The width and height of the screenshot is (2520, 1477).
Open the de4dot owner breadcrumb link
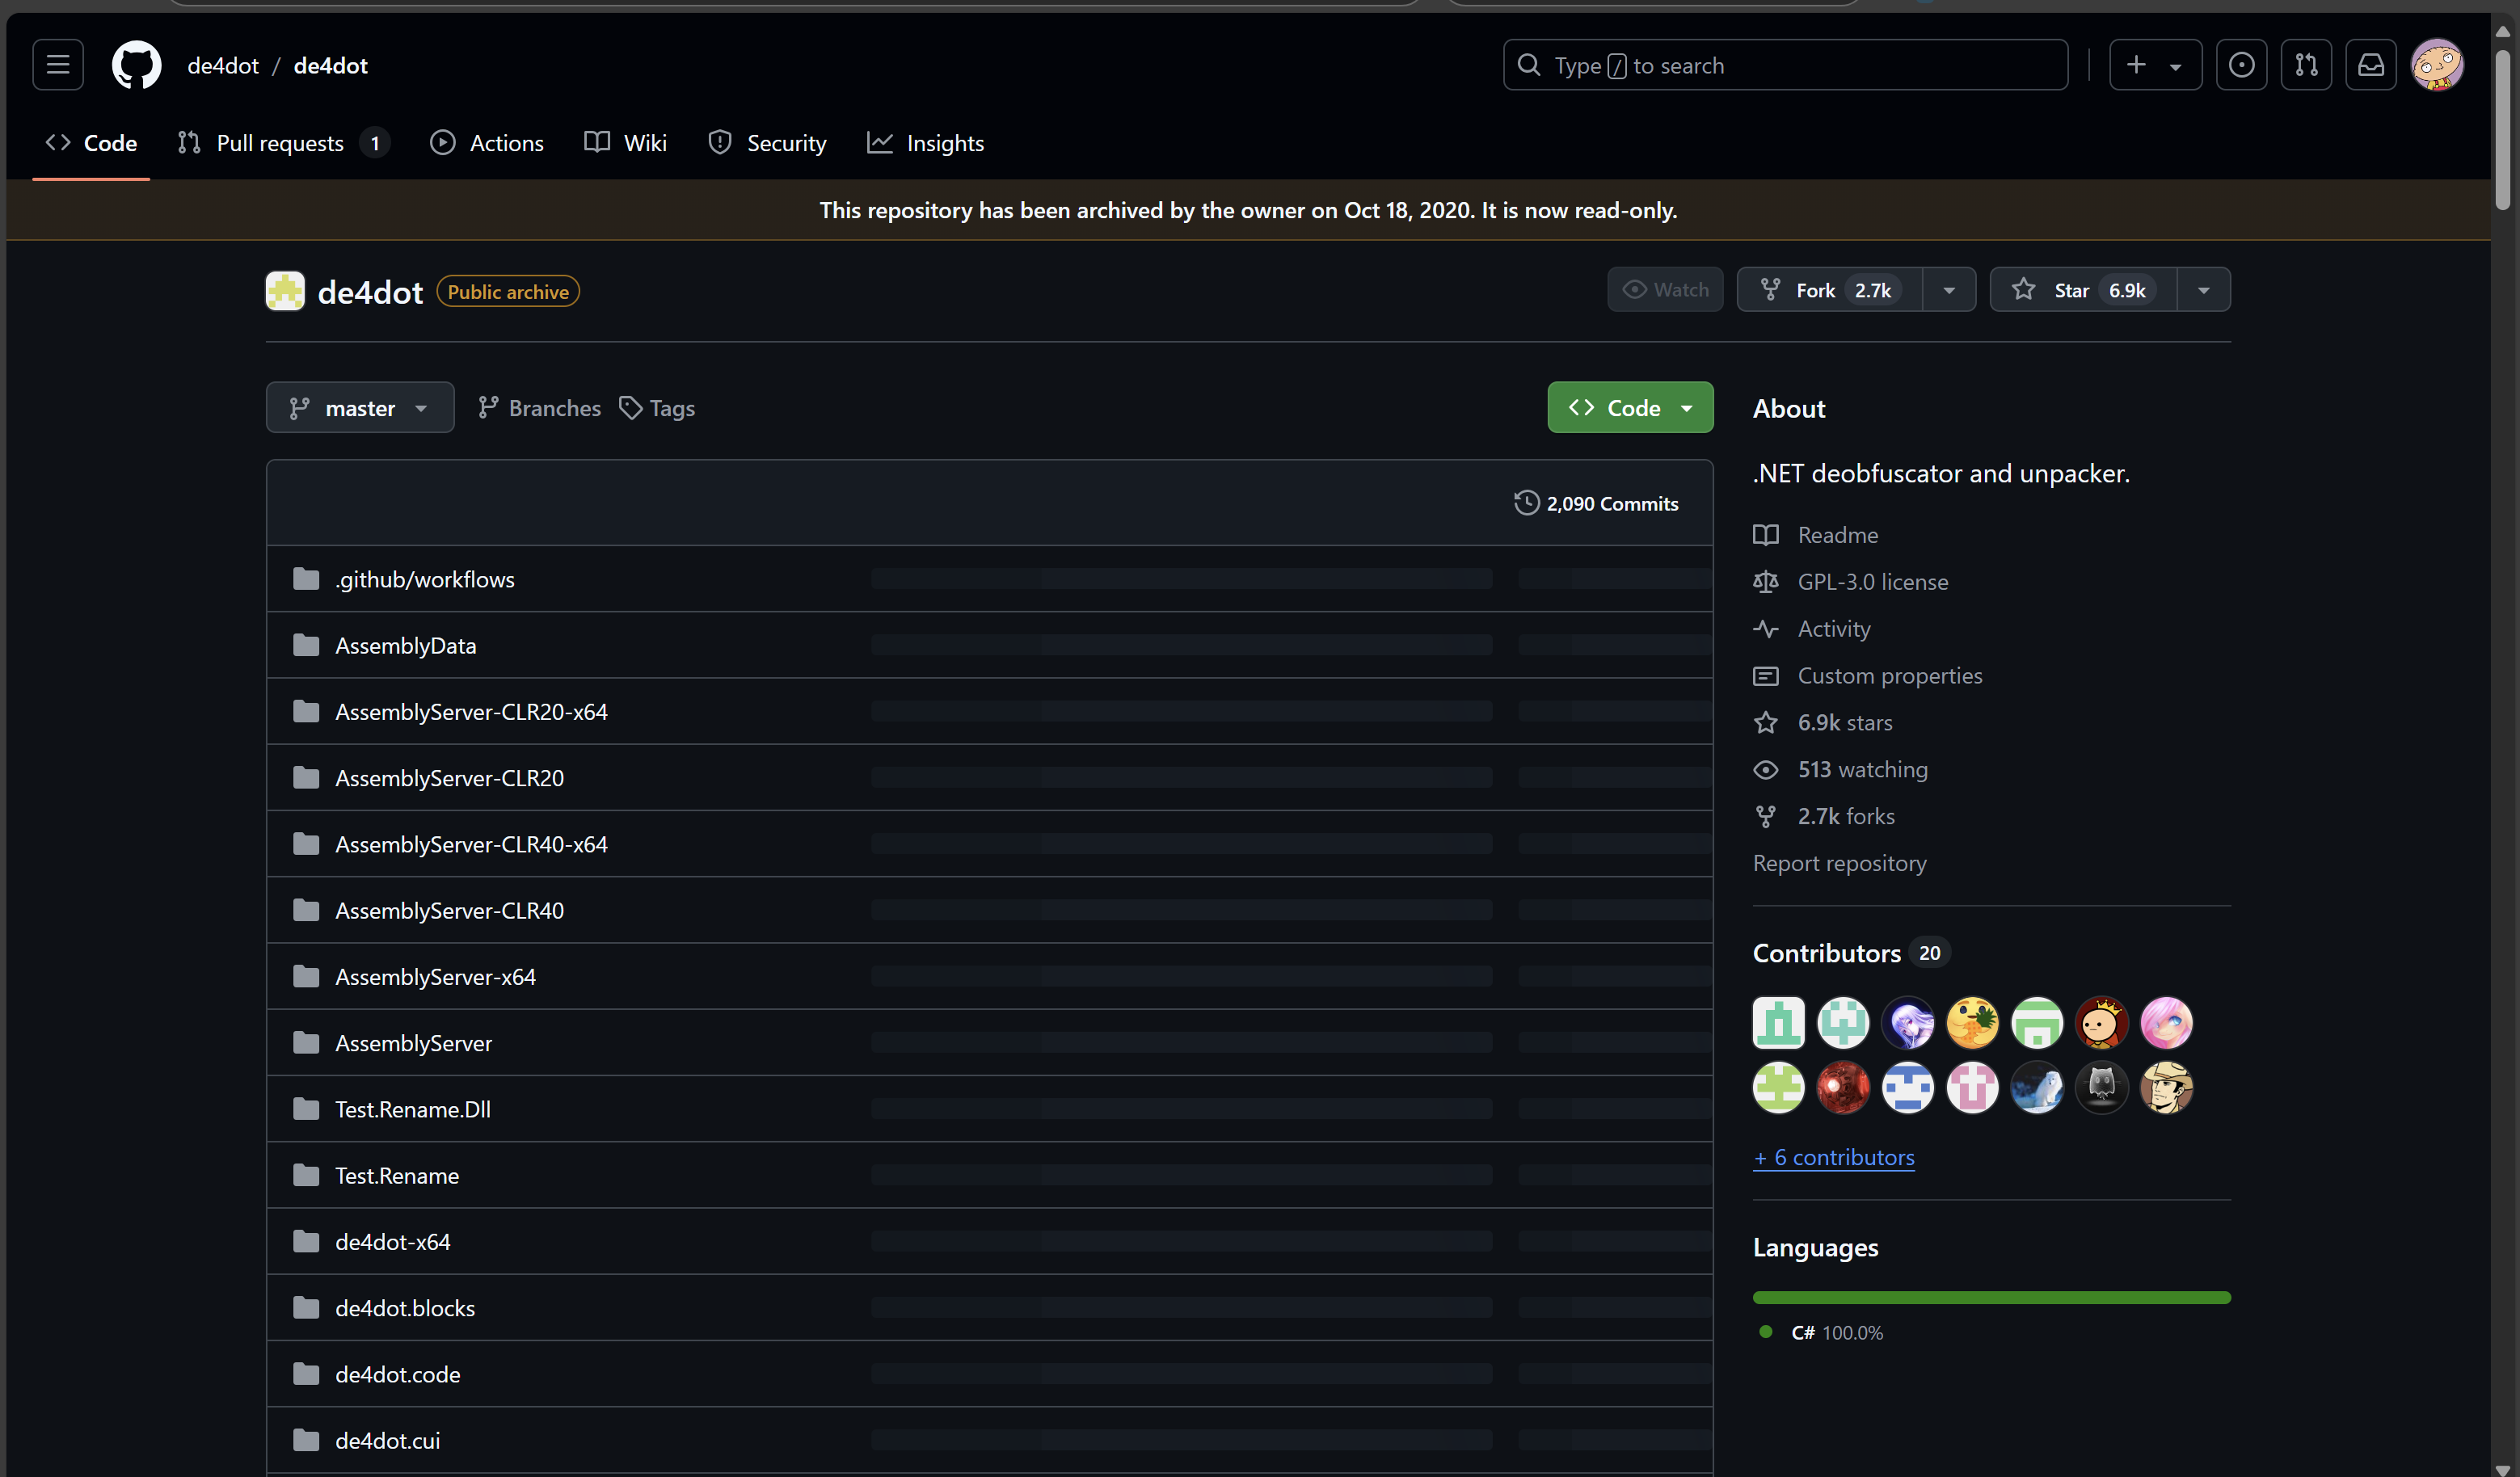(223, 65)
